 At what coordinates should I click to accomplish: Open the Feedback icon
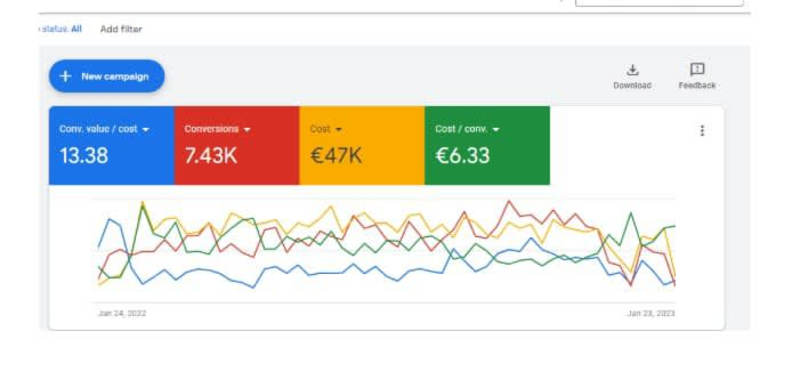point(697,69)
